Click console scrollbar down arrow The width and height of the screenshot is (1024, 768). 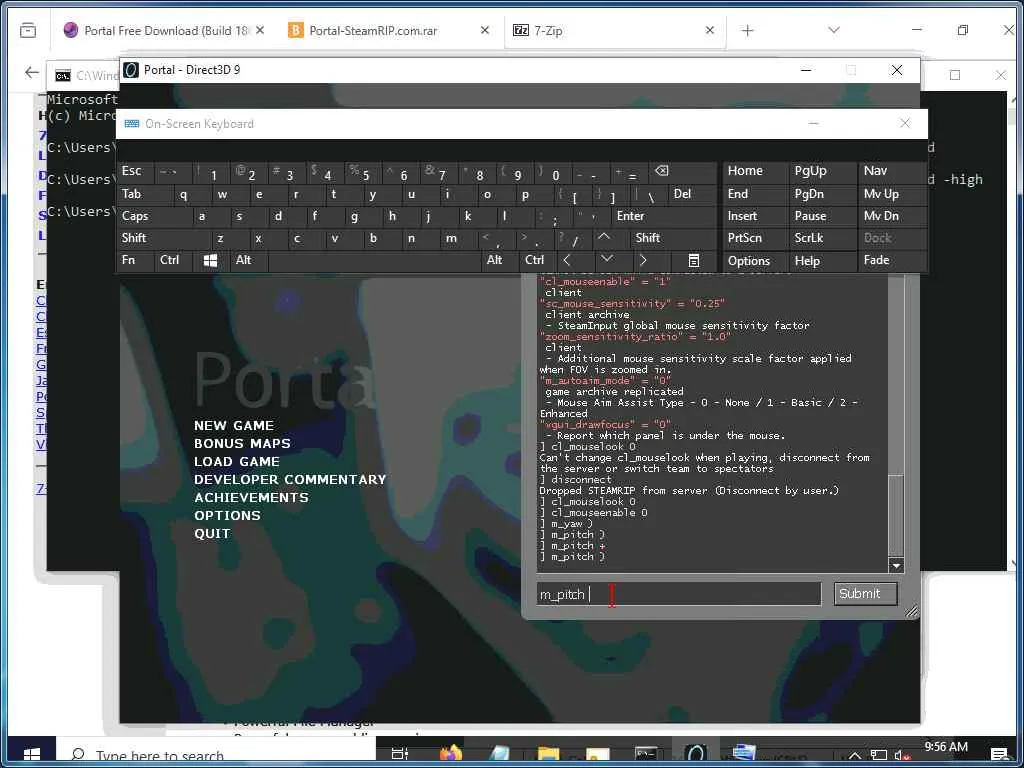click(x=896, y=566)
